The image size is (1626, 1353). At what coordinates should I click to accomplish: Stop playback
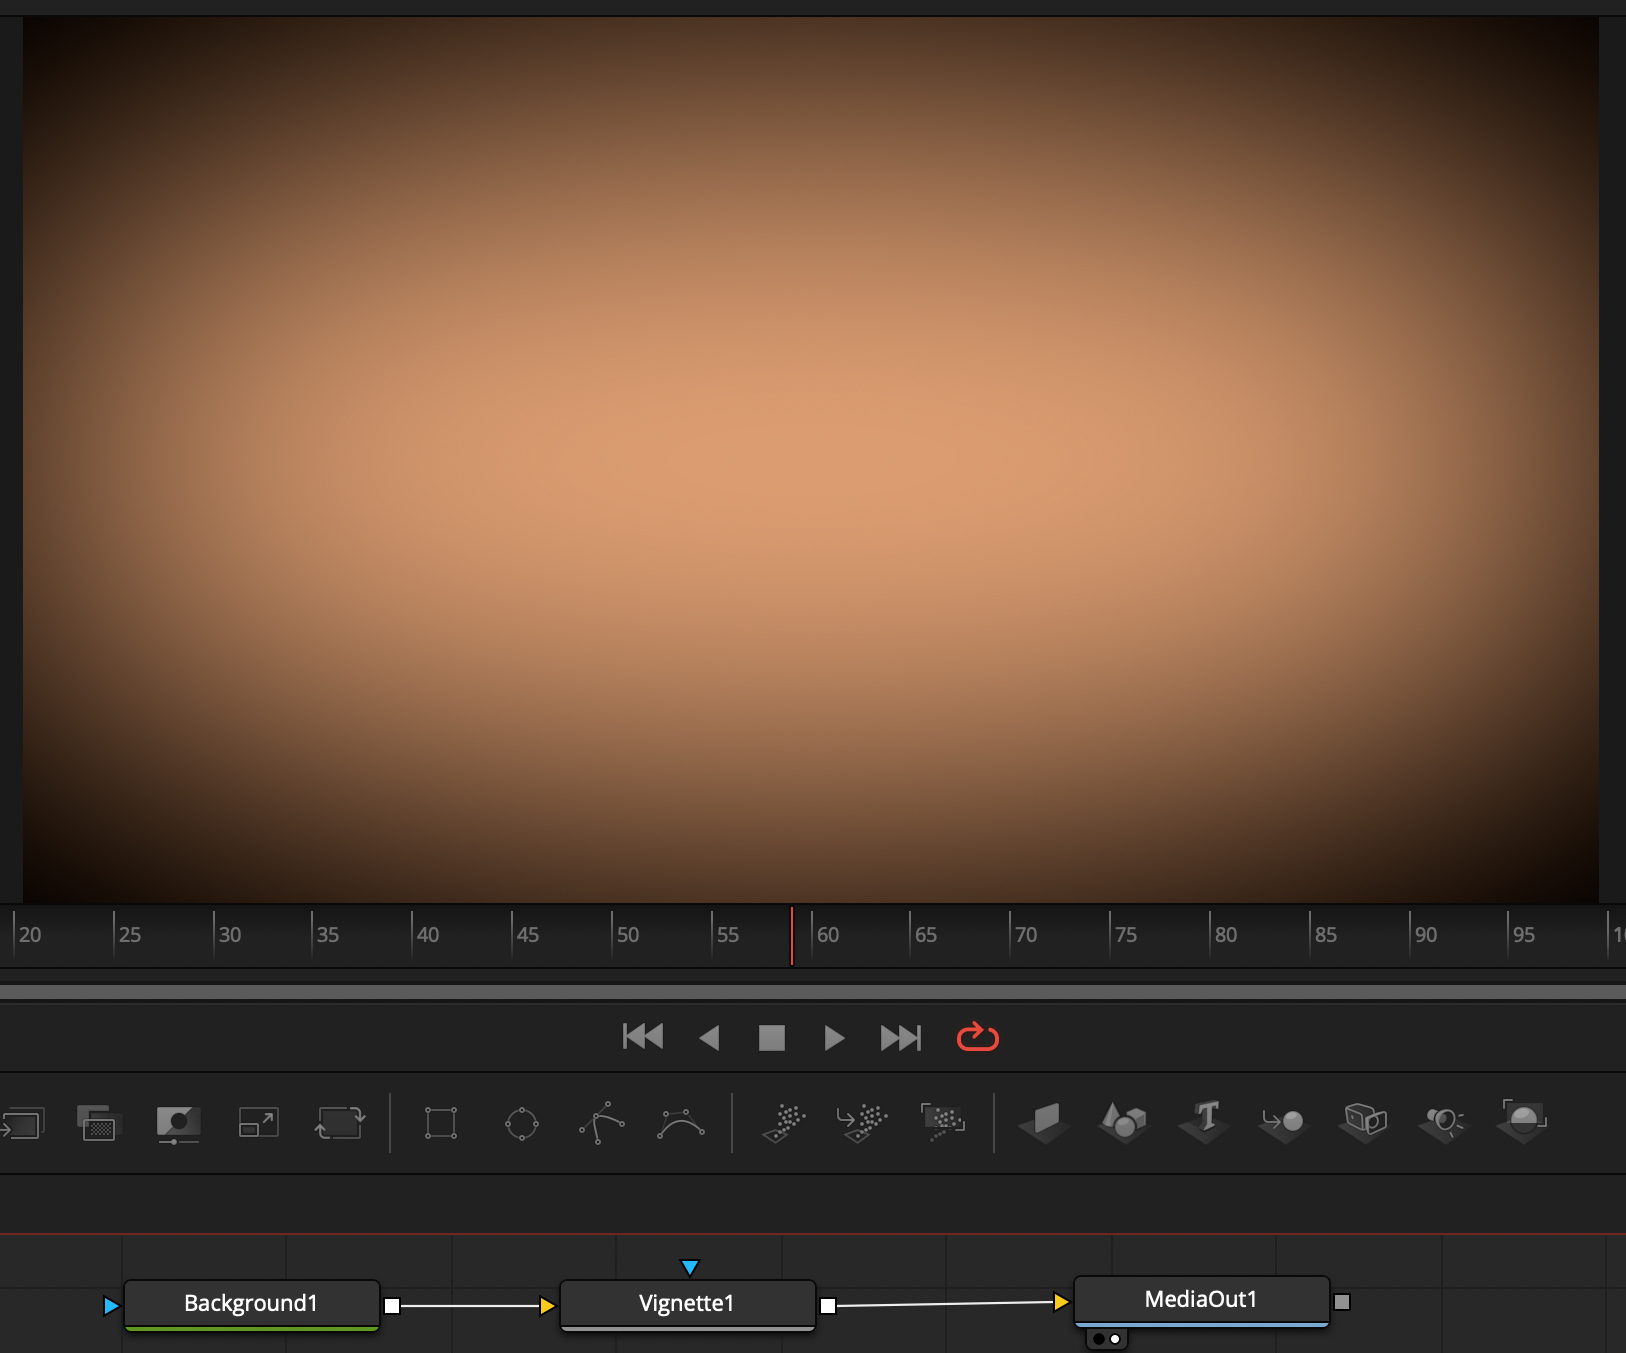click(772, 1037)
